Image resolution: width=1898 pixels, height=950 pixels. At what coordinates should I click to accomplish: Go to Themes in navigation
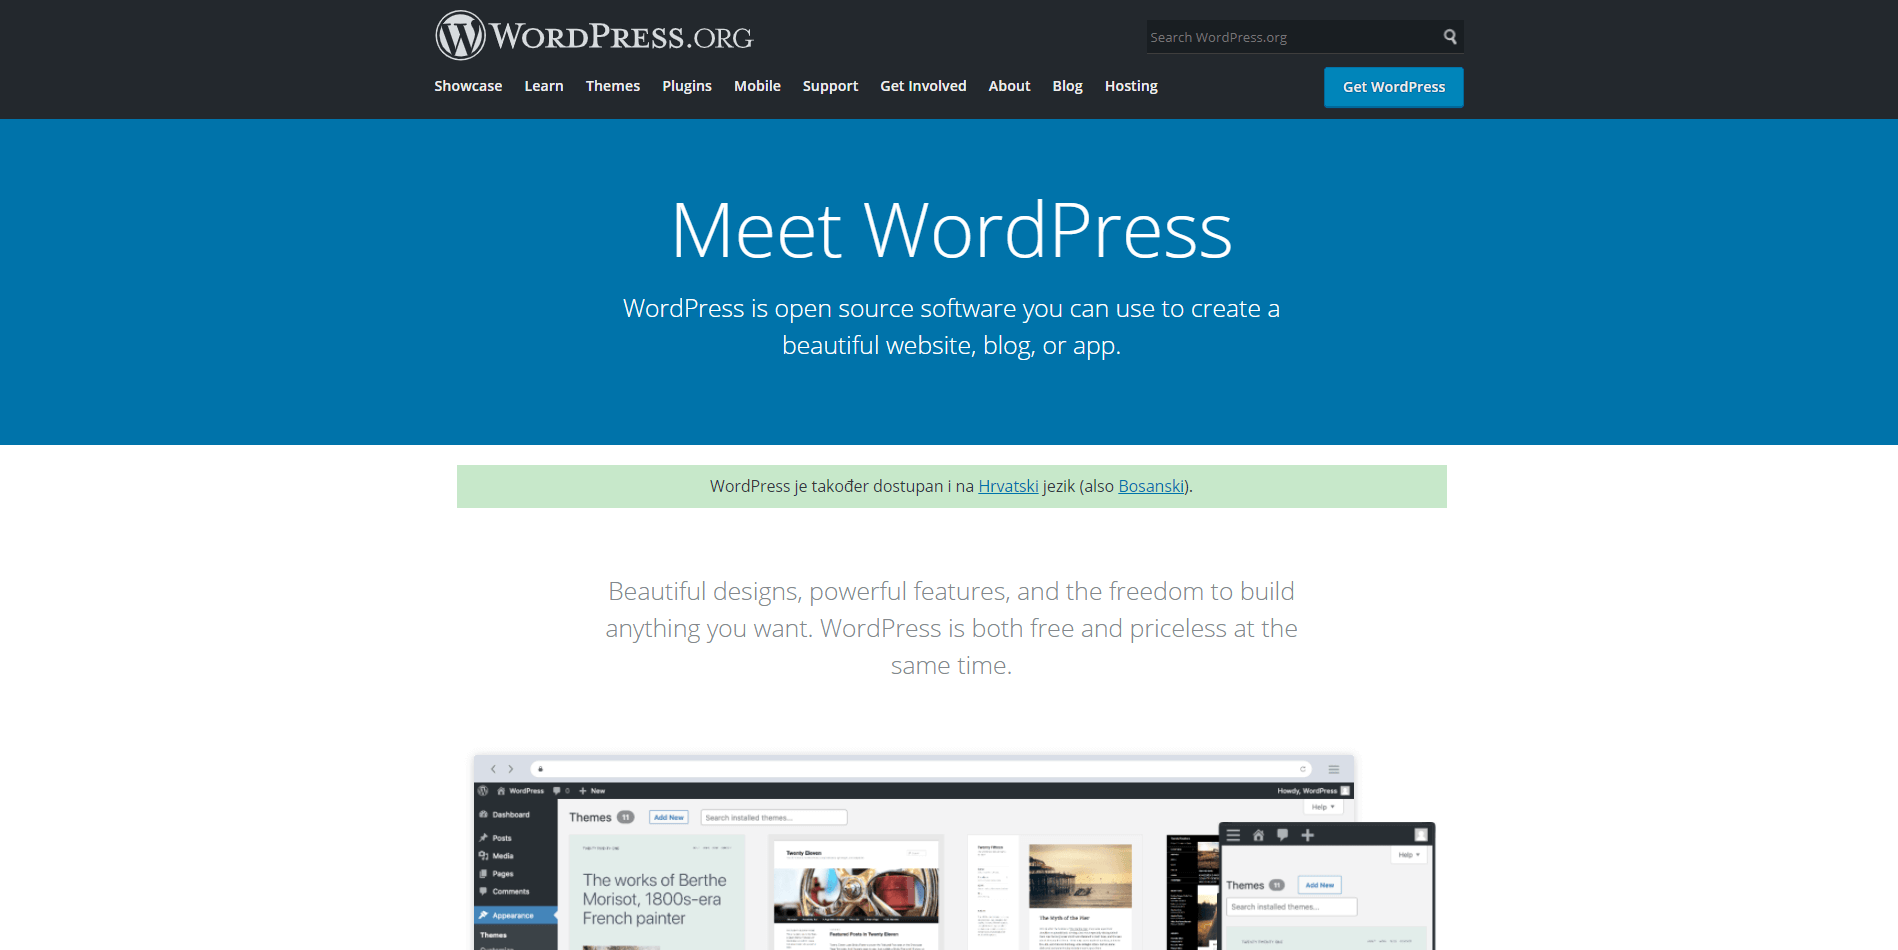pyautogui.click(x=613, y=86)
